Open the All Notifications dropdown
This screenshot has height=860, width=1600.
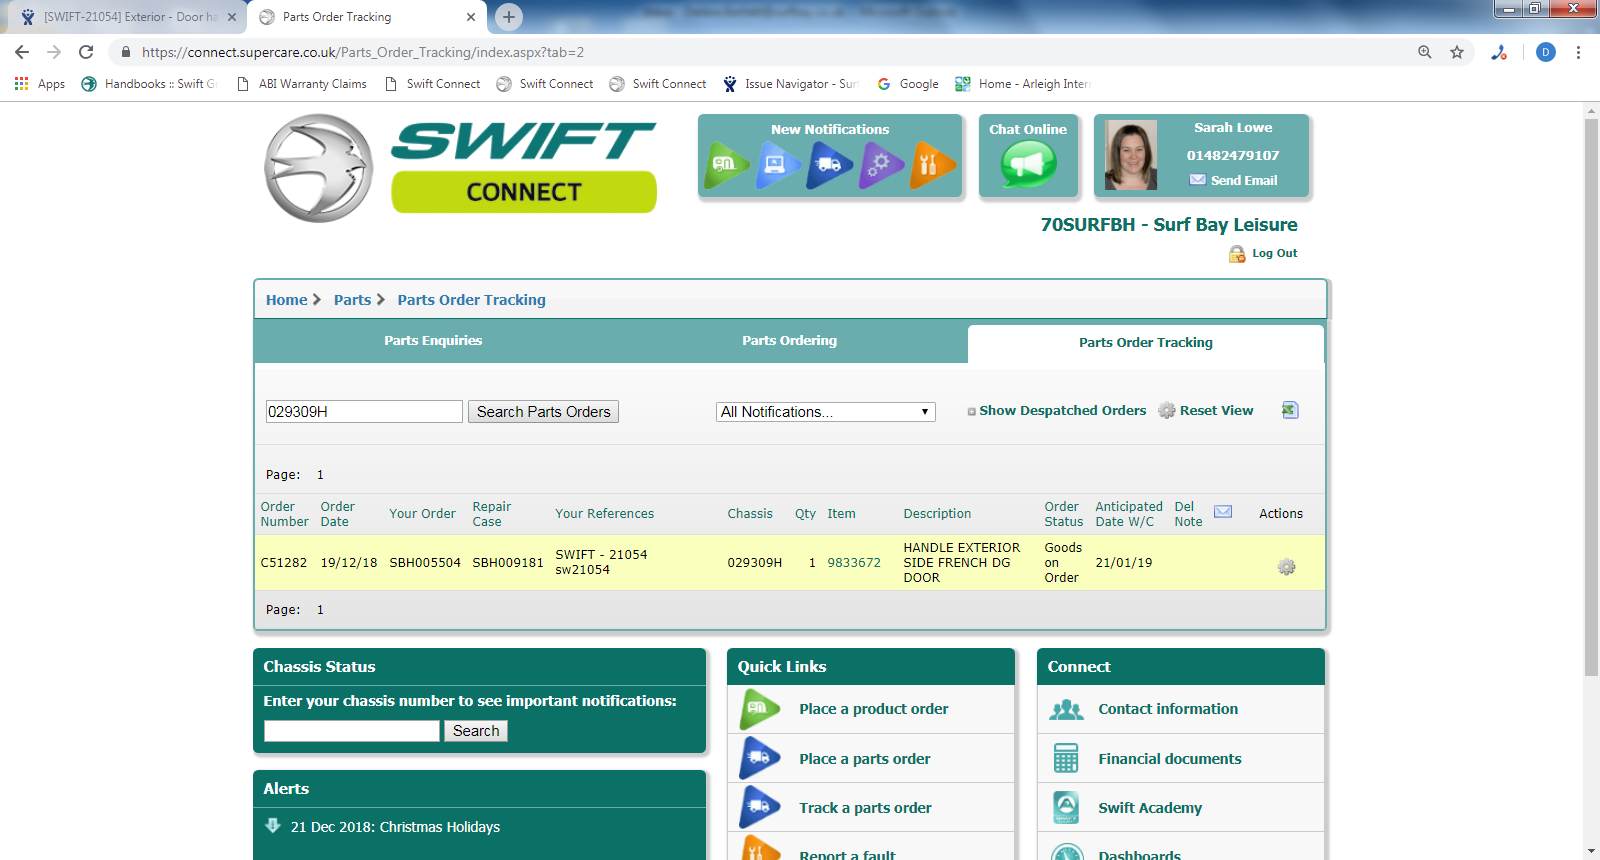[x=825, y=412]
